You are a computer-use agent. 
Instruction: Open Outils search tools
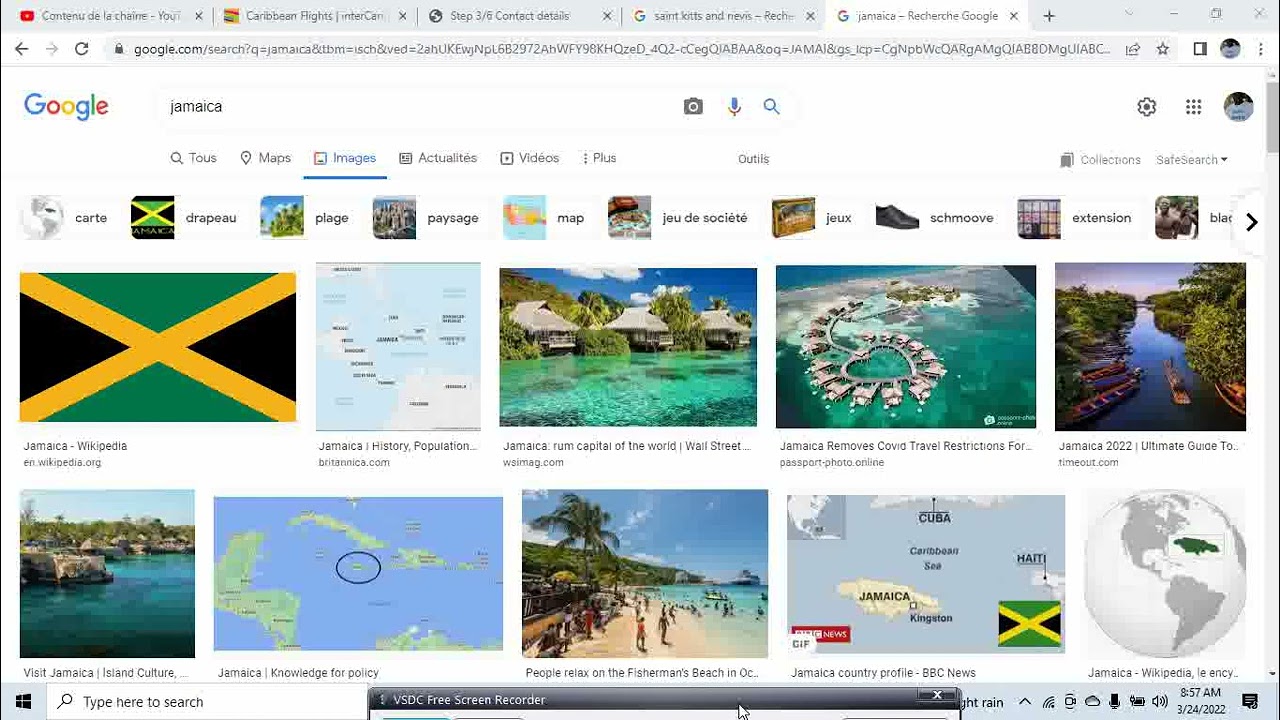coord(753,159)
